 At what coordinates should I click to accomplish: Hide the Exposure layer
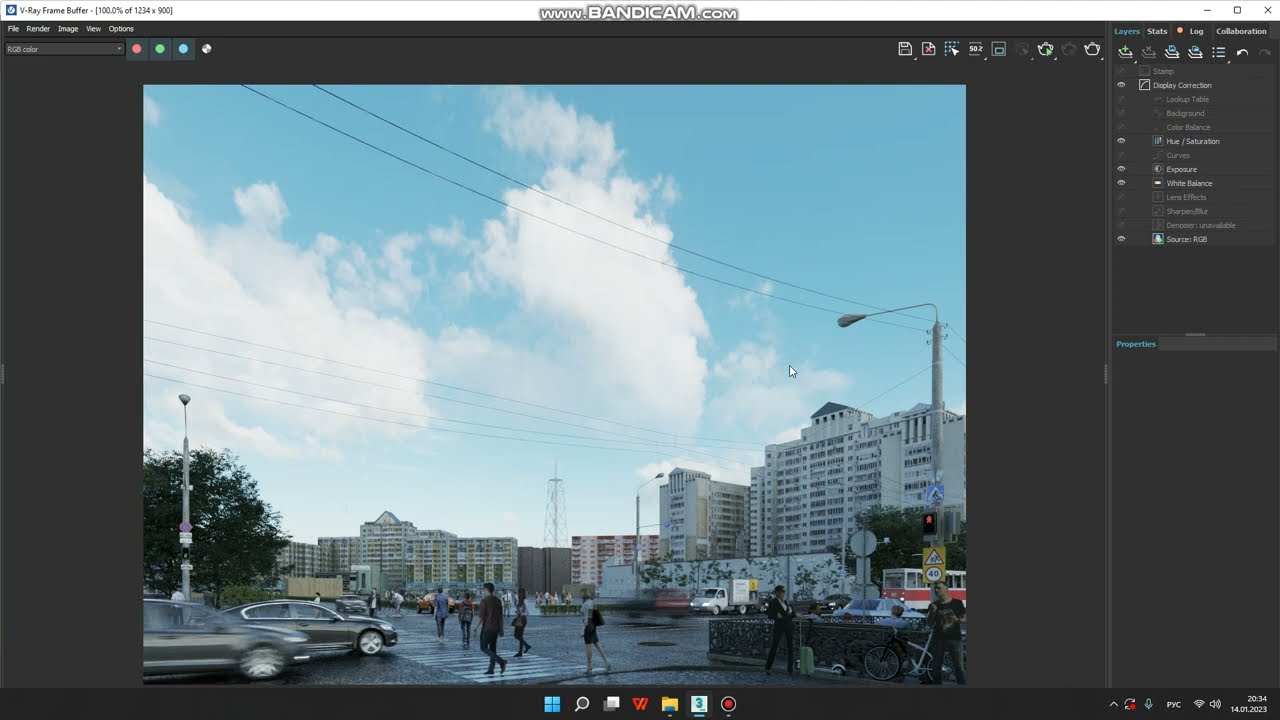[1121, 169]
